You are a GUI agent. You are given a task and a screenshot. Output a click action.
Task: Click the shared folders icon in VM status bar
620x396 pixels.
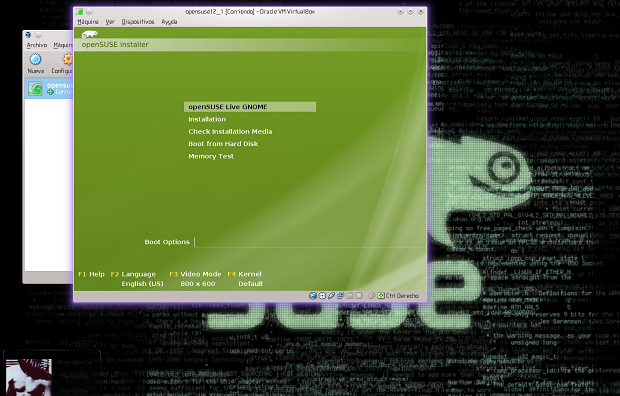350,296
